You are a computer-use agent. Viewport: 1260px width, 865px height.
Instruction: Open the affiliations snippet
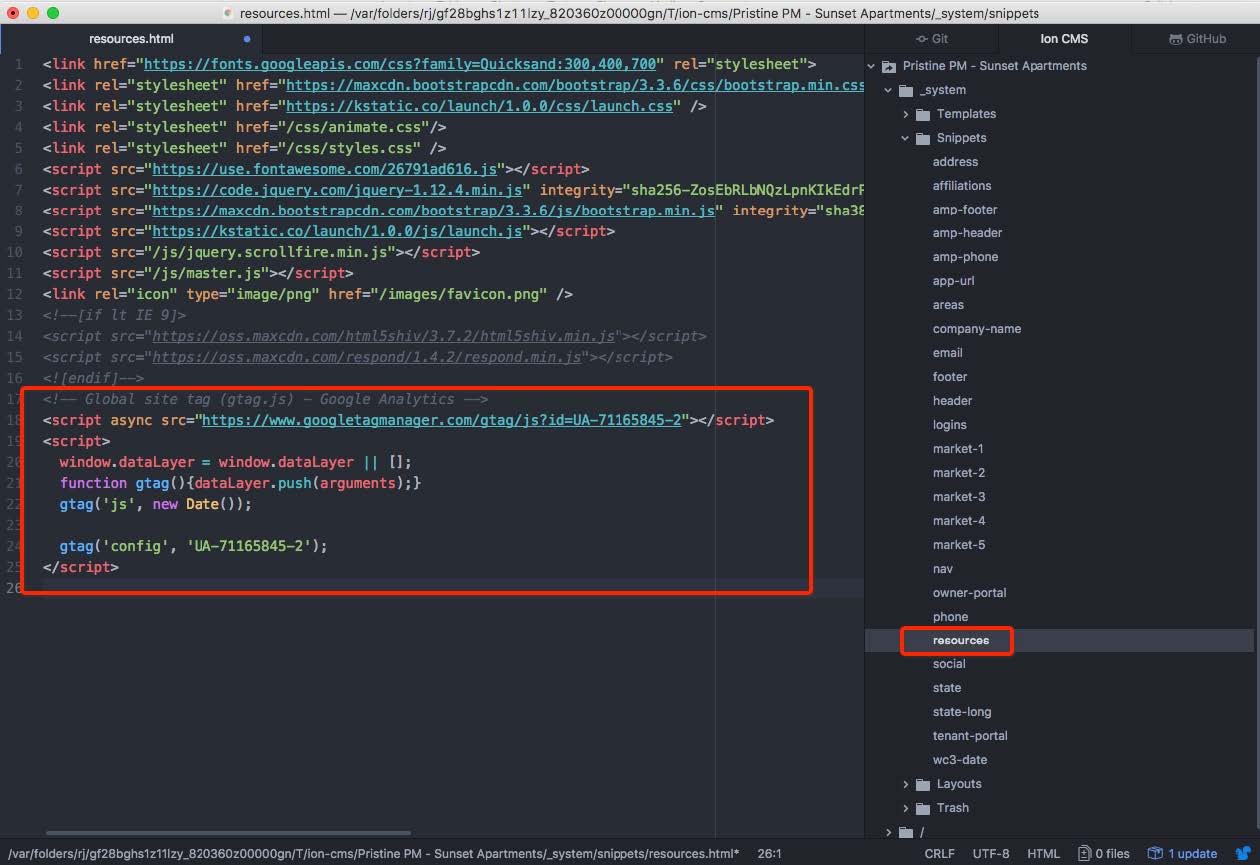962,186
